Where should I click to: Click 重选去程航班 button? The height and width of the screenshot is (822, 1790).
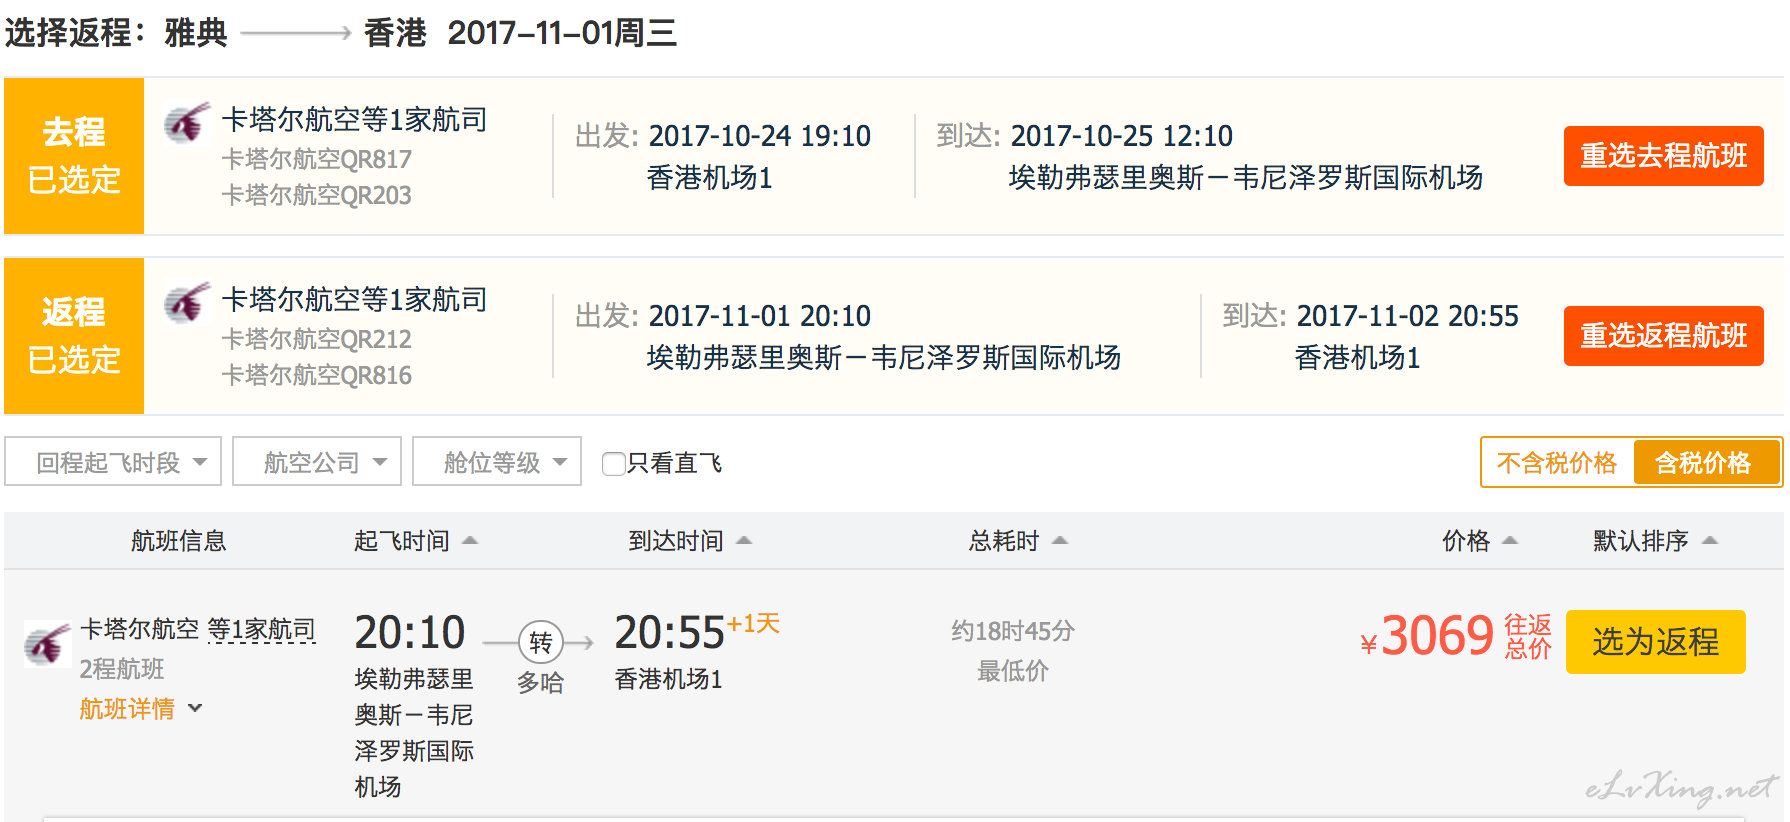1664,156
